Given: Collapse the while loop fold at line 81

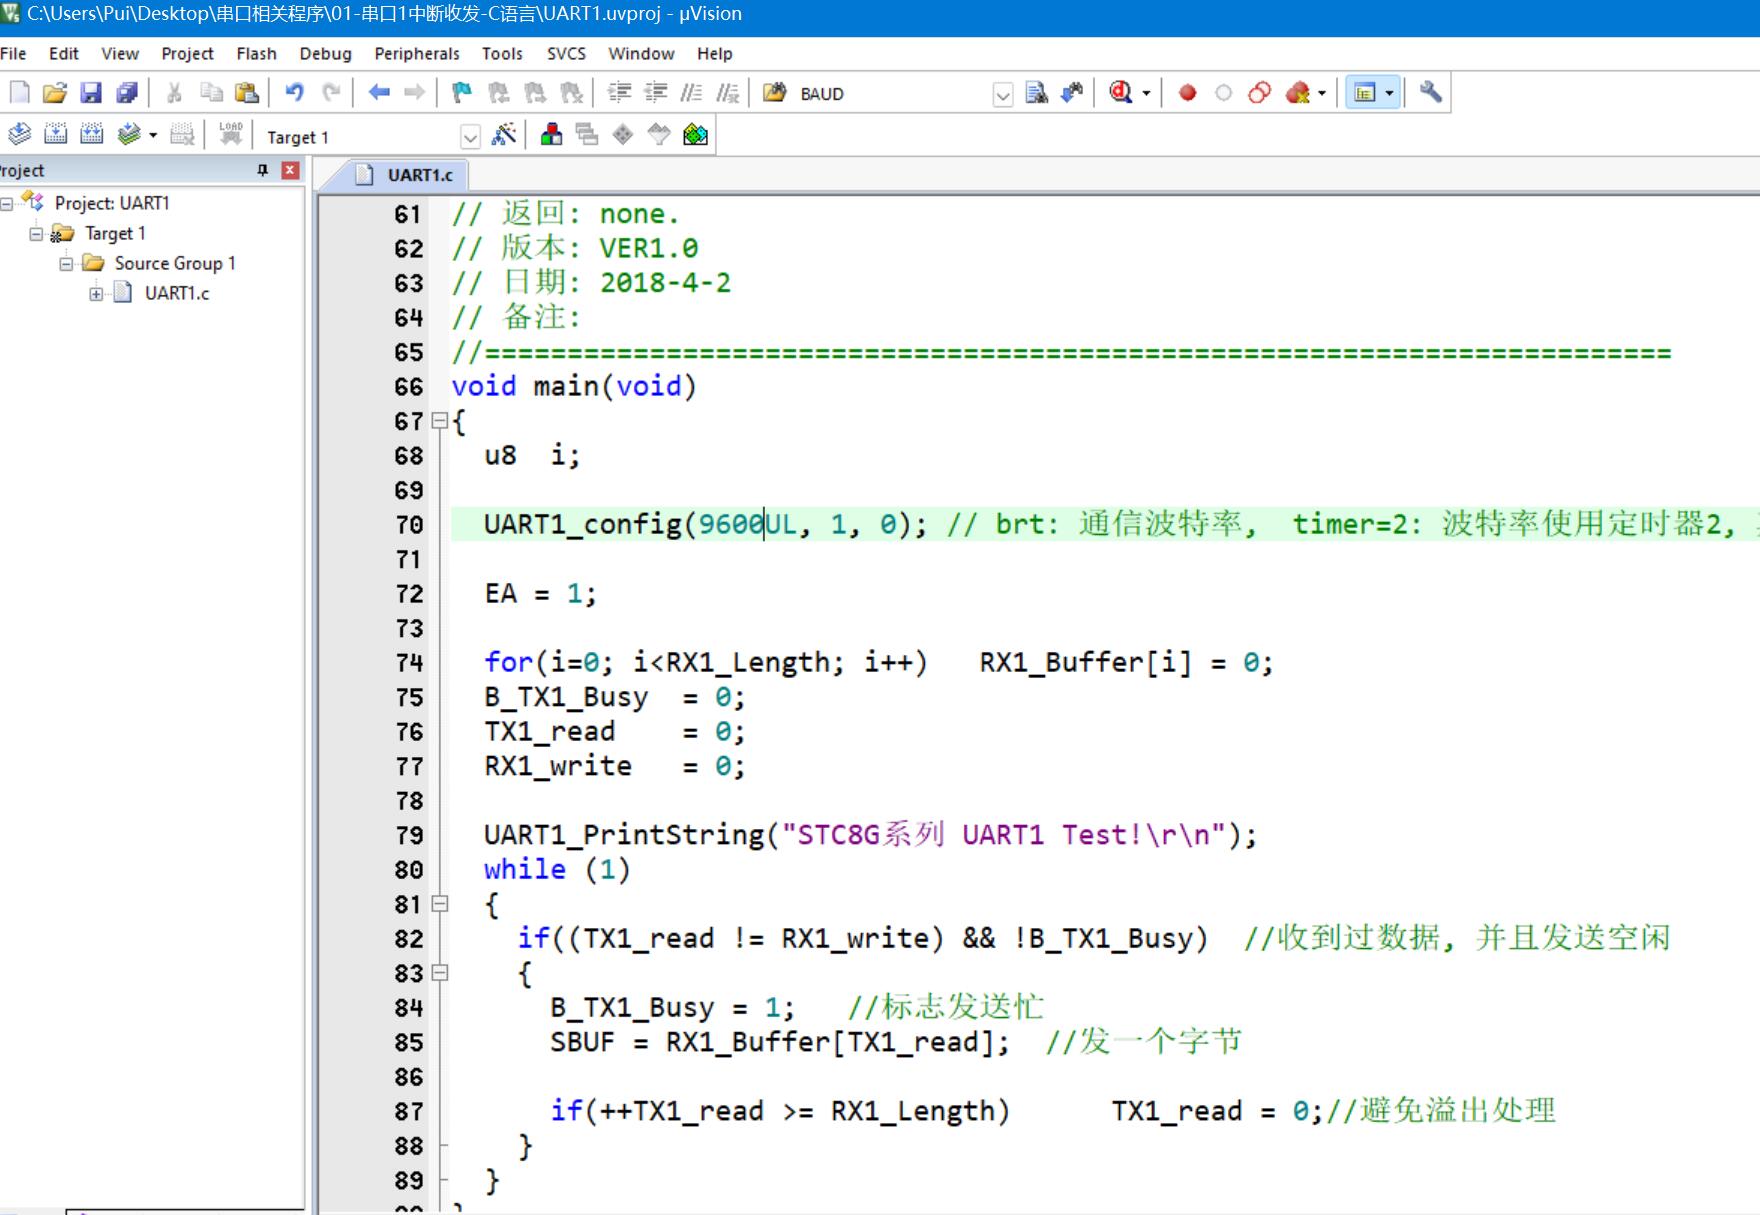Looking at the screenshot, I should (439, 904).
